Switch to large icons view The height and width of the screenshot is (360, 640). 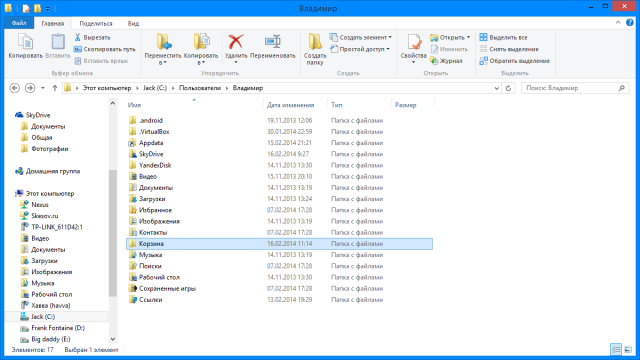click(x=628, y=349)
